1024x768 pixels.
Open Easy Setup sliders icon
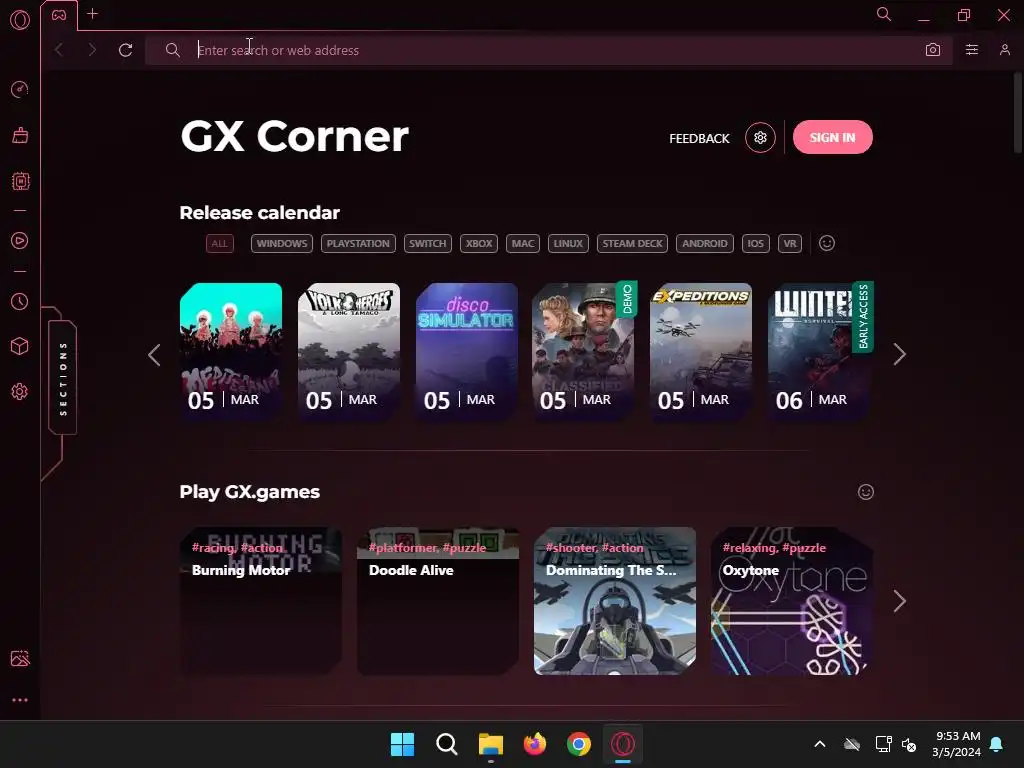[x=972, y=50]
